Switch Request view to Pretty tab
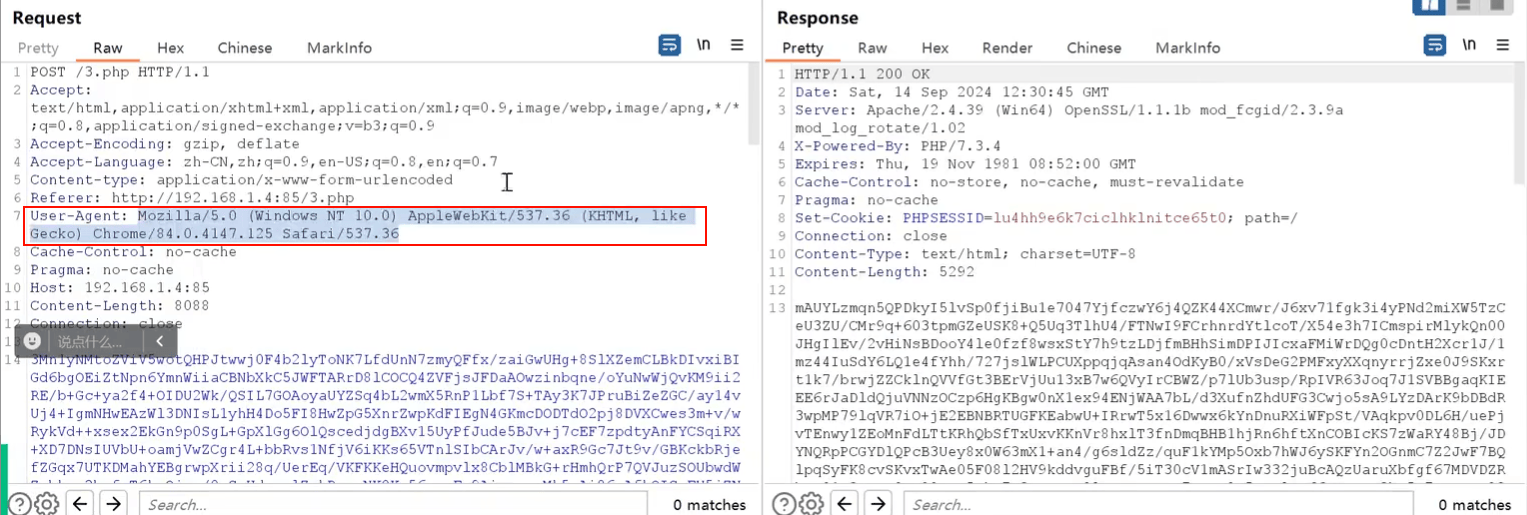The height and width of the screenshot is (515, 1527). [38, 48]
